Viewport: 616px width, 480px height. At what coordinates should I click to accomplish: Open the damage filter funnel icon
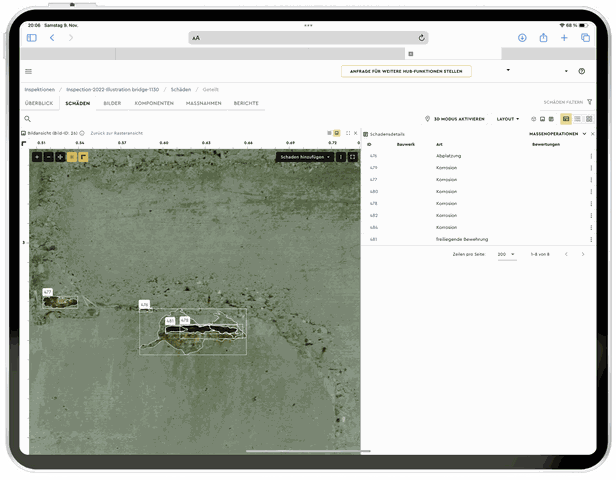tap(589, 102)
